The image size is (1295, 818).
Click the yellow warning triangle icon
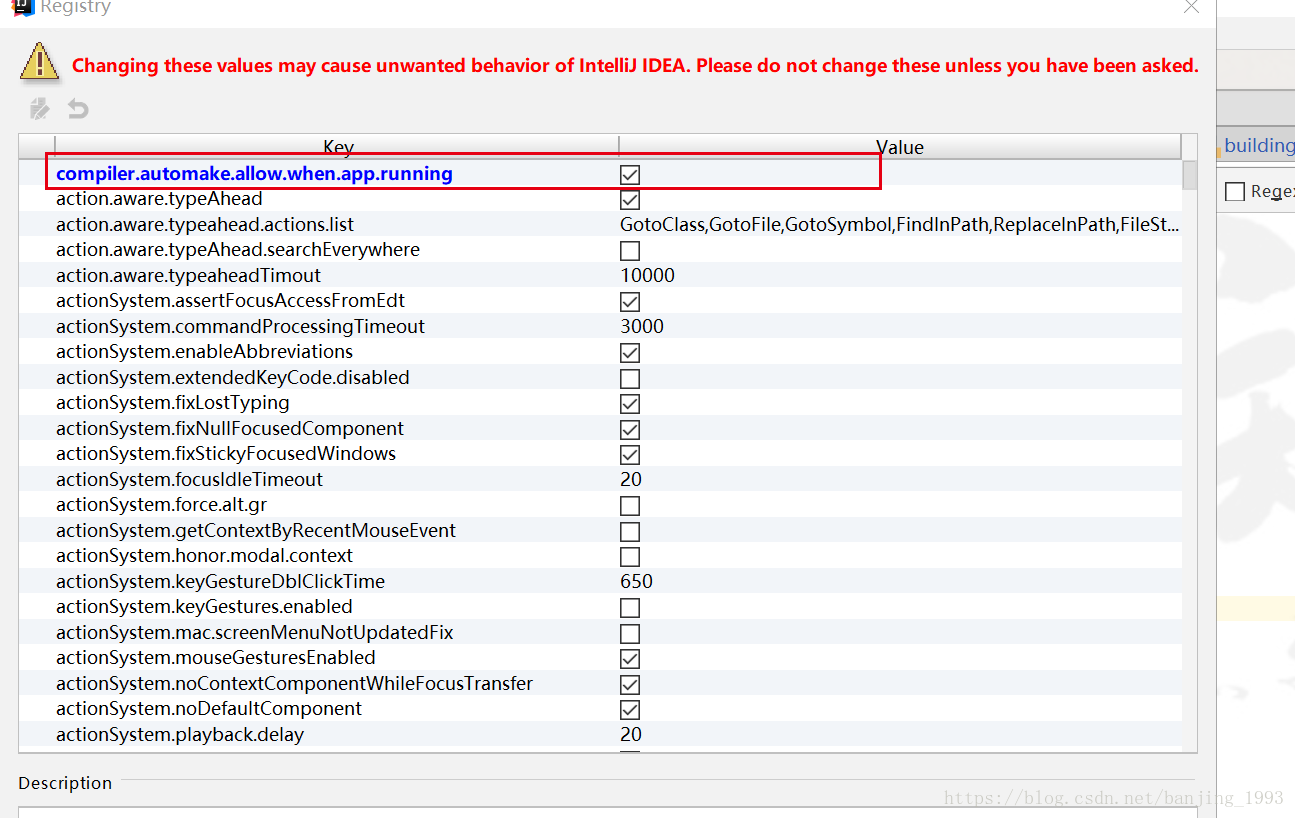pyautogui.click(x=41, y=63)
